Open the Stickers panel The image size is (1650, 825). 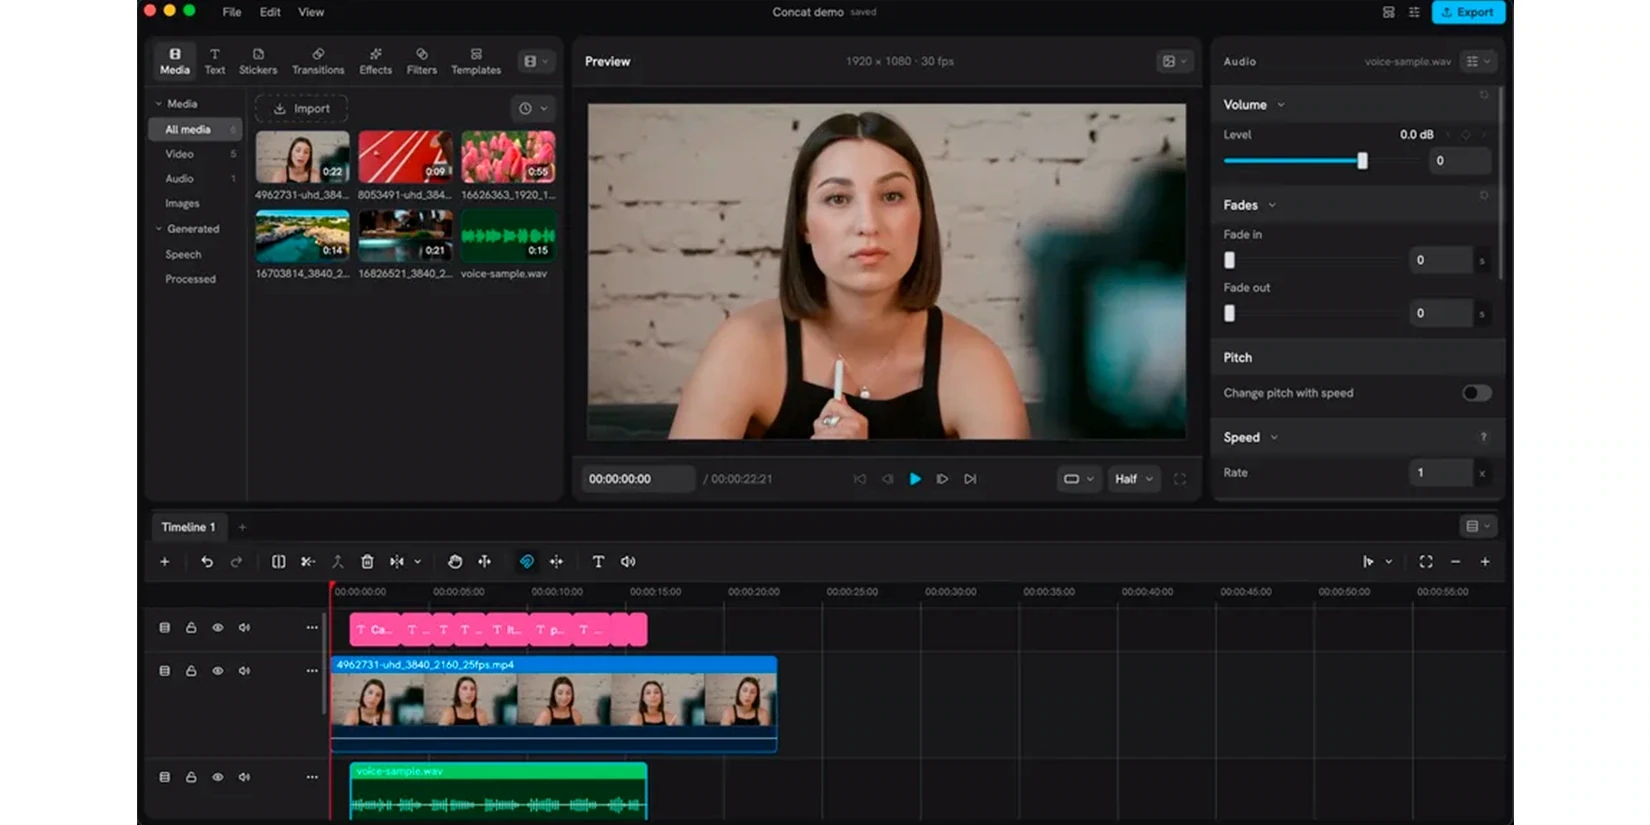pos(258,61)
